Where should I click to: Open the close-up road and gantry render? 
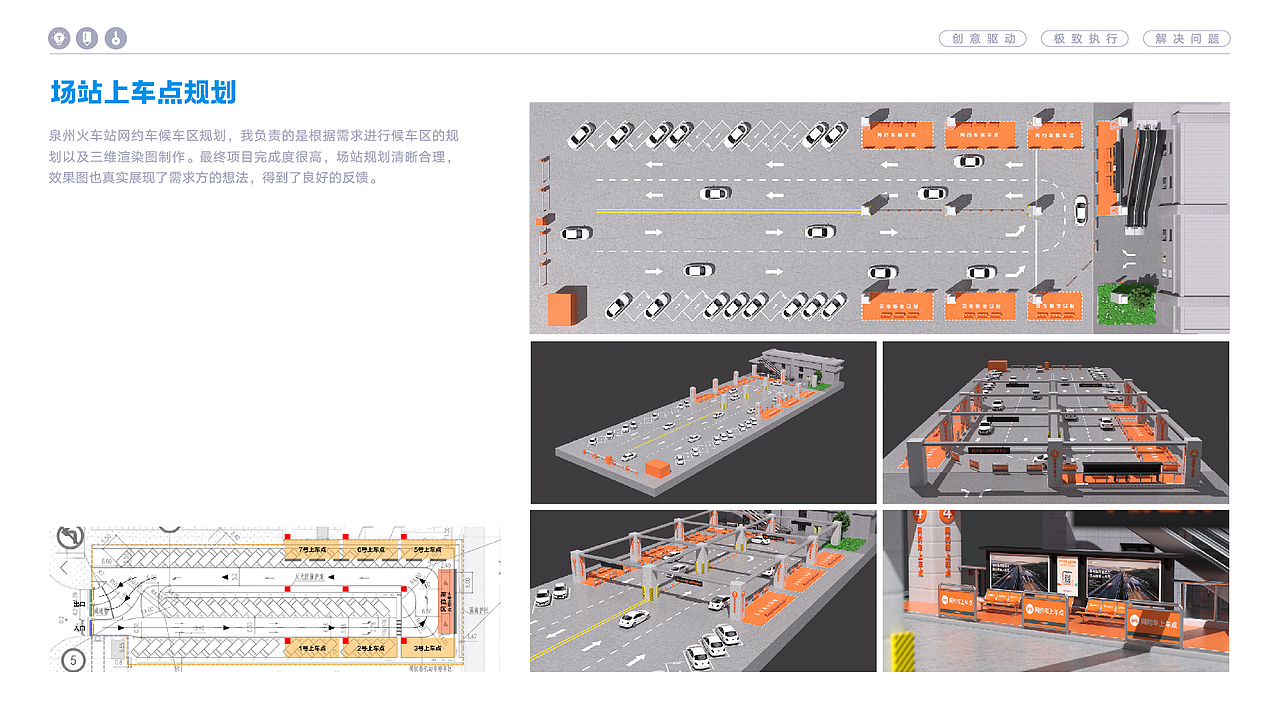tap(703, 591)
